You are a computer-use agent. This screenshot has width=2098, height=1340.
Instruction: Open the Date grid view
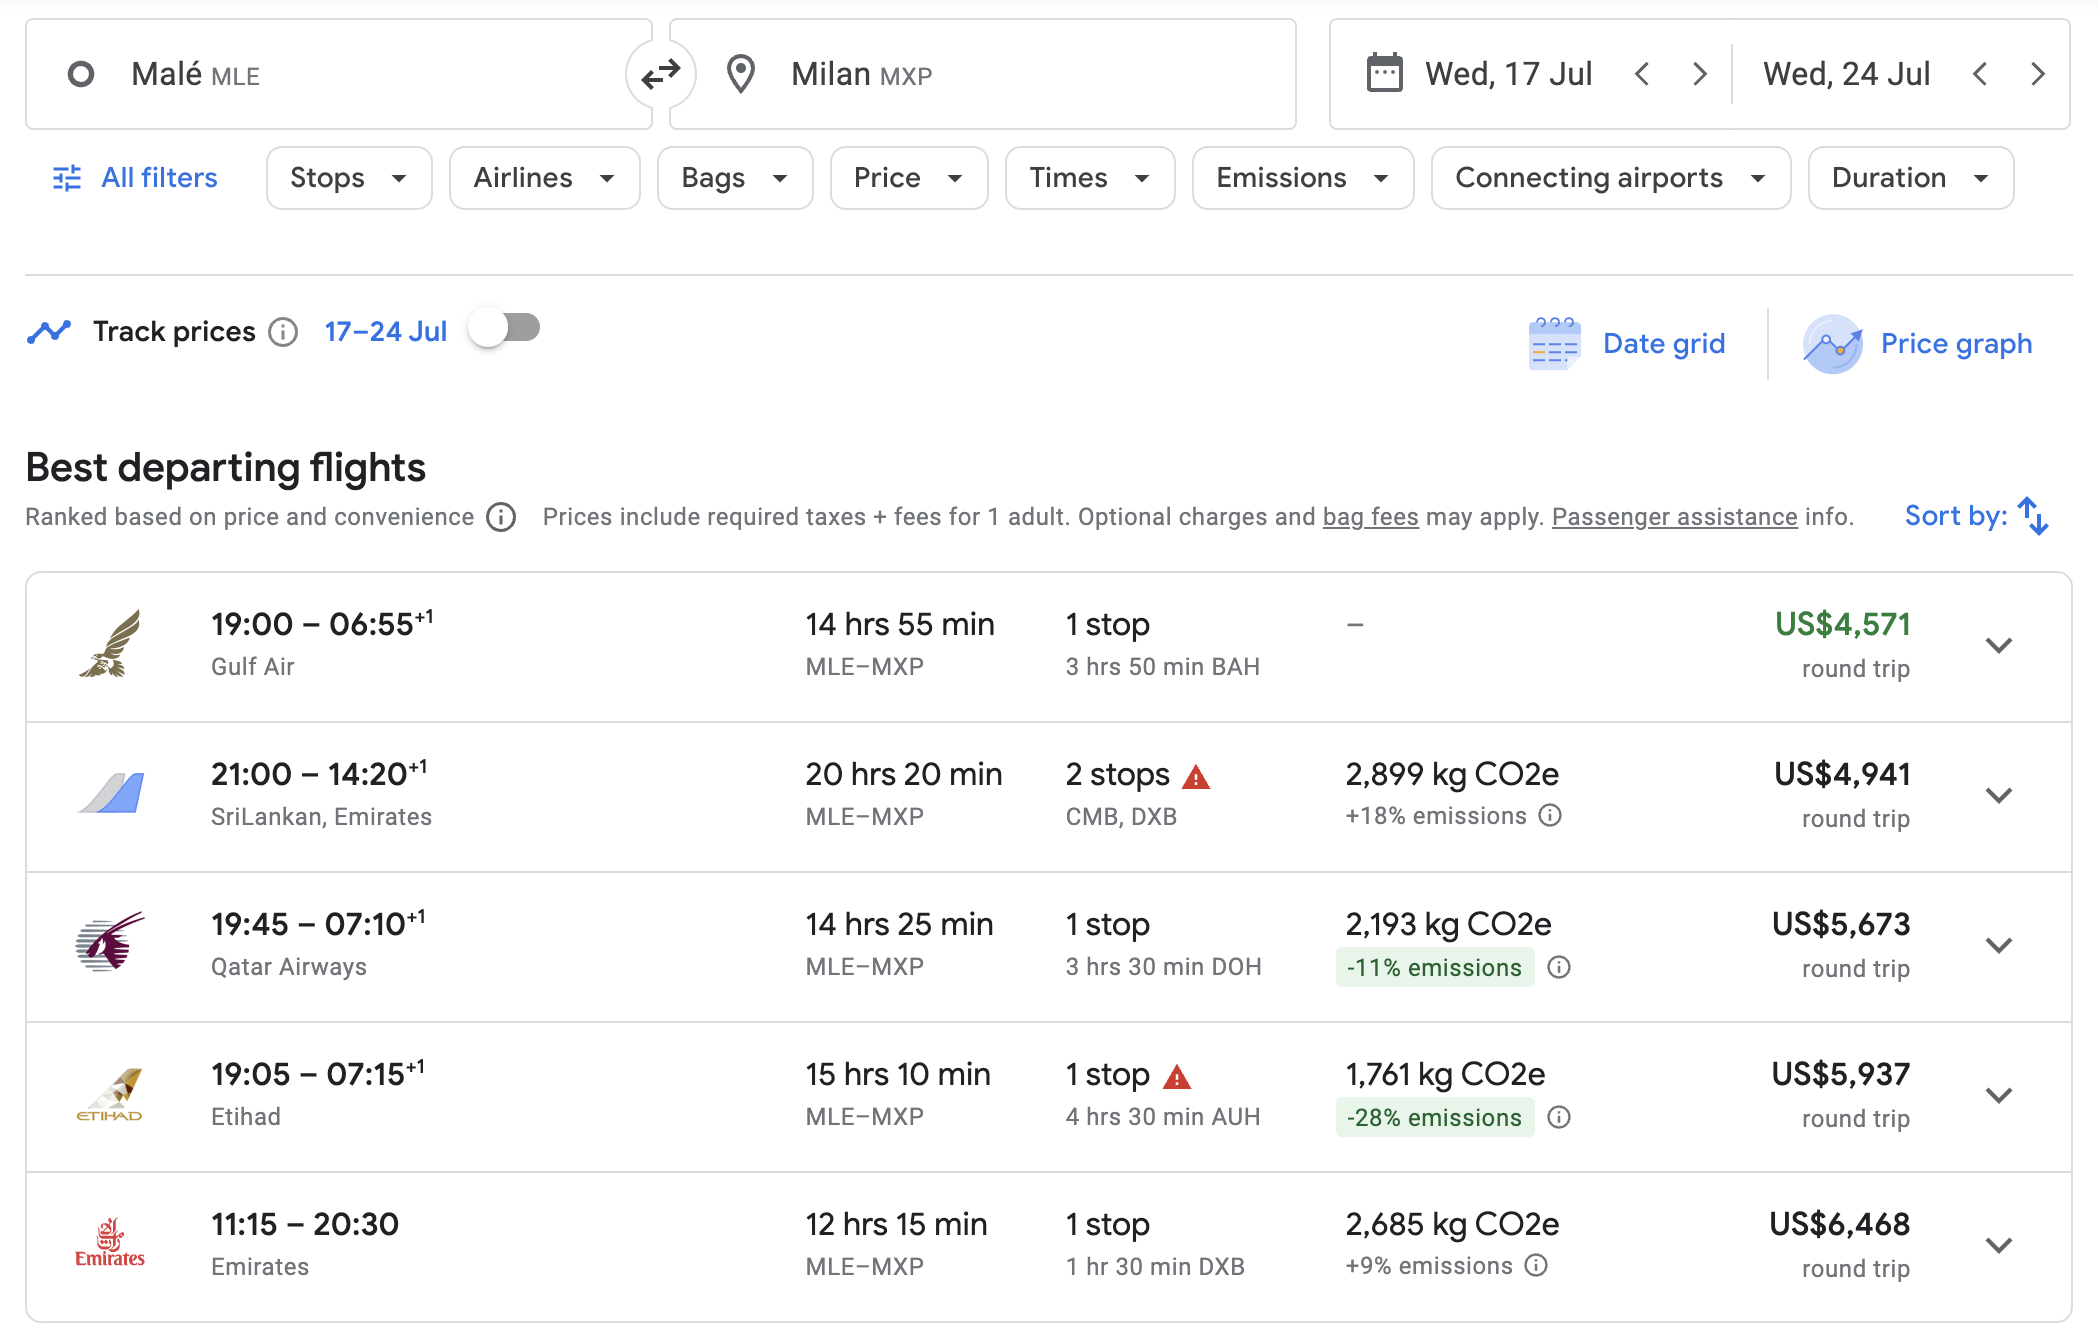pyautogui.click(x=1627, y=344)
